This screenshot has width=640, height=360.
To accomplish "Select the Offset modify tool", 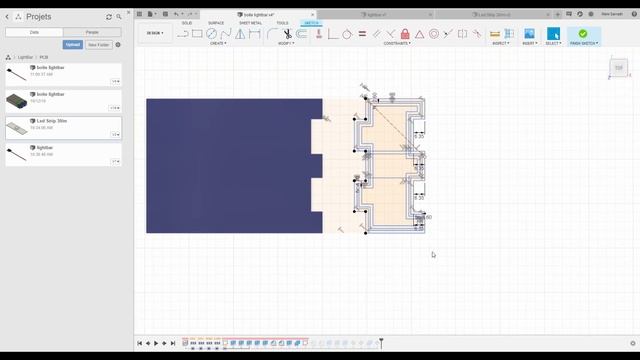I will point(302,34).
